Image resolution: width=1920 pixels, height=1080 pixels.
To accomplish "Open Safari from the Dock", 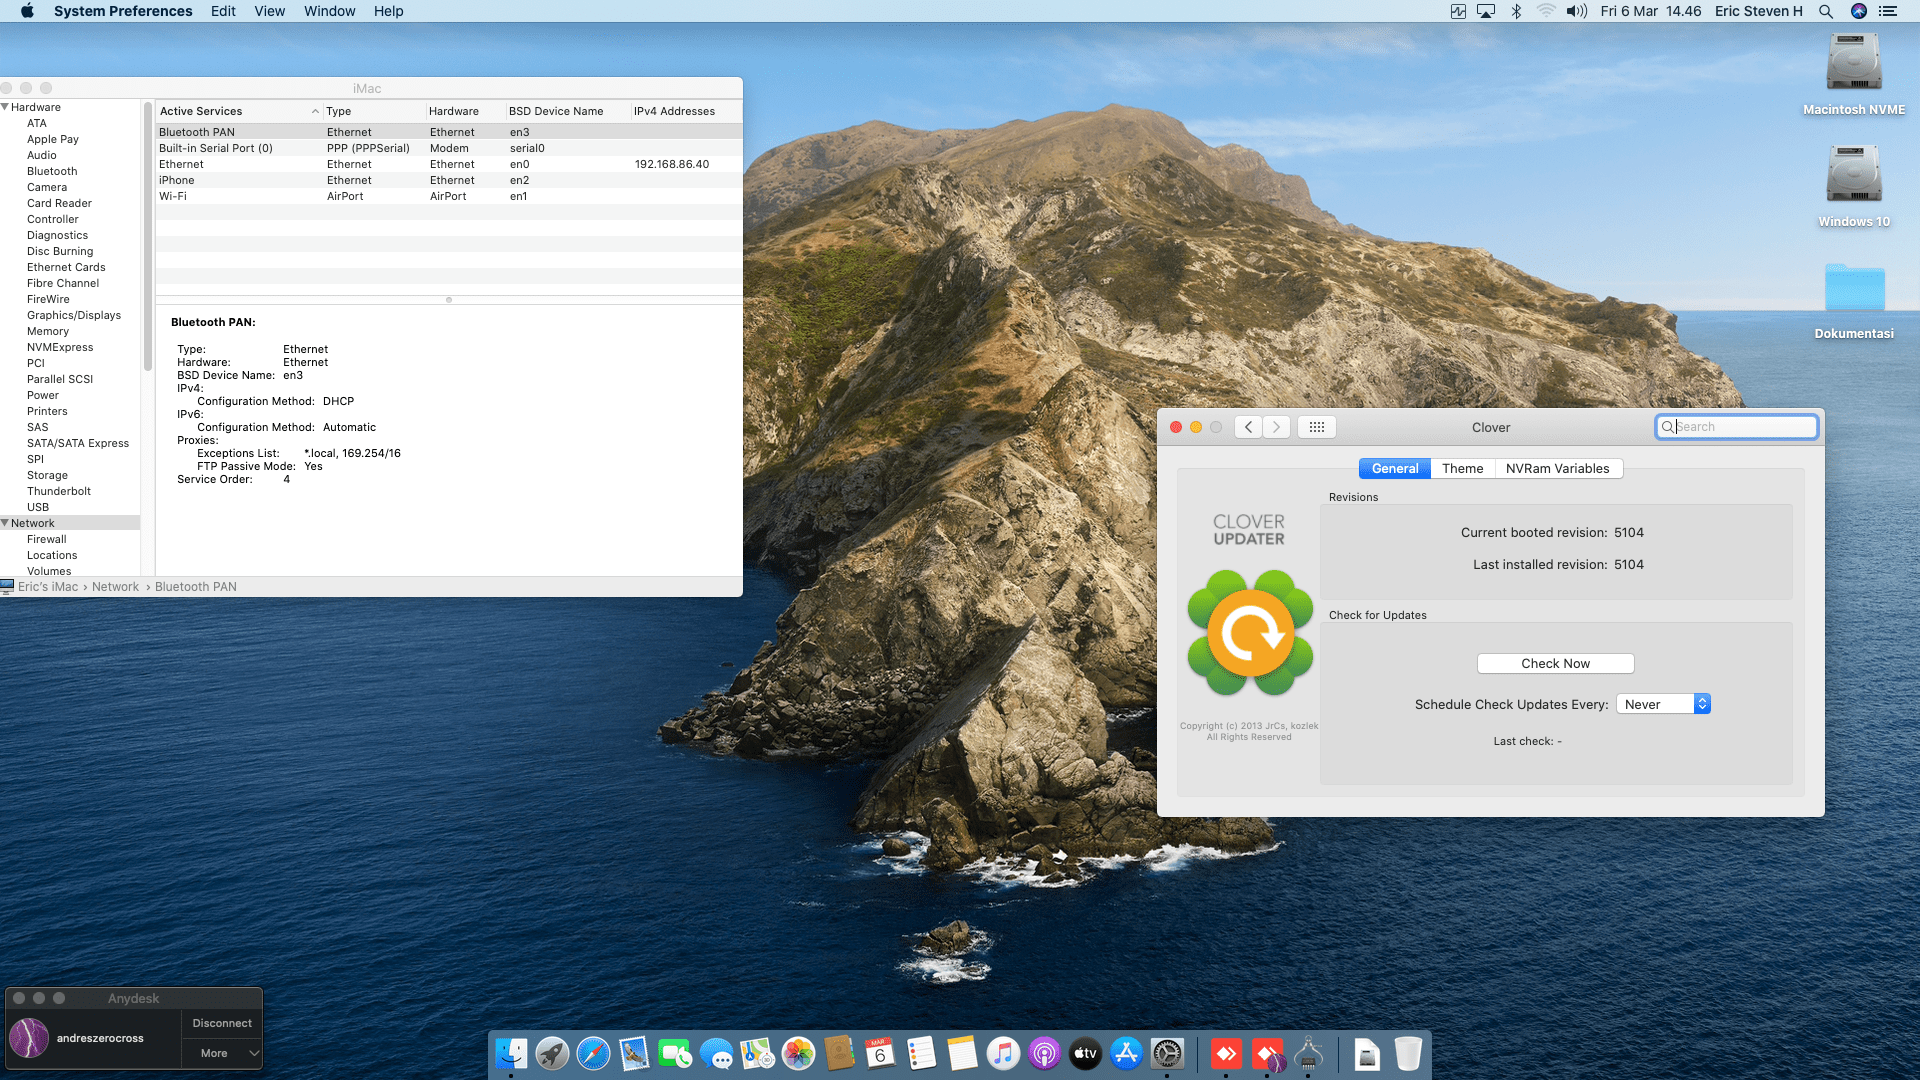I will tap(593, 1054).
